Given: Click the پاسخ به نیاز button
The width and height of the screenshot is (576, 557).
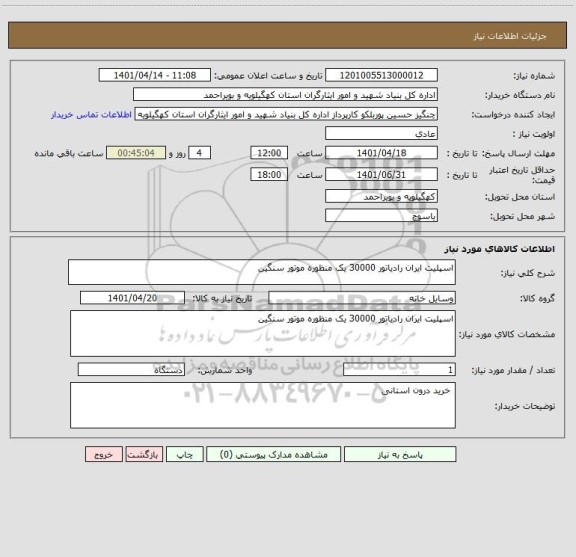Looking at the screenshot, I should tap(400, 454).
